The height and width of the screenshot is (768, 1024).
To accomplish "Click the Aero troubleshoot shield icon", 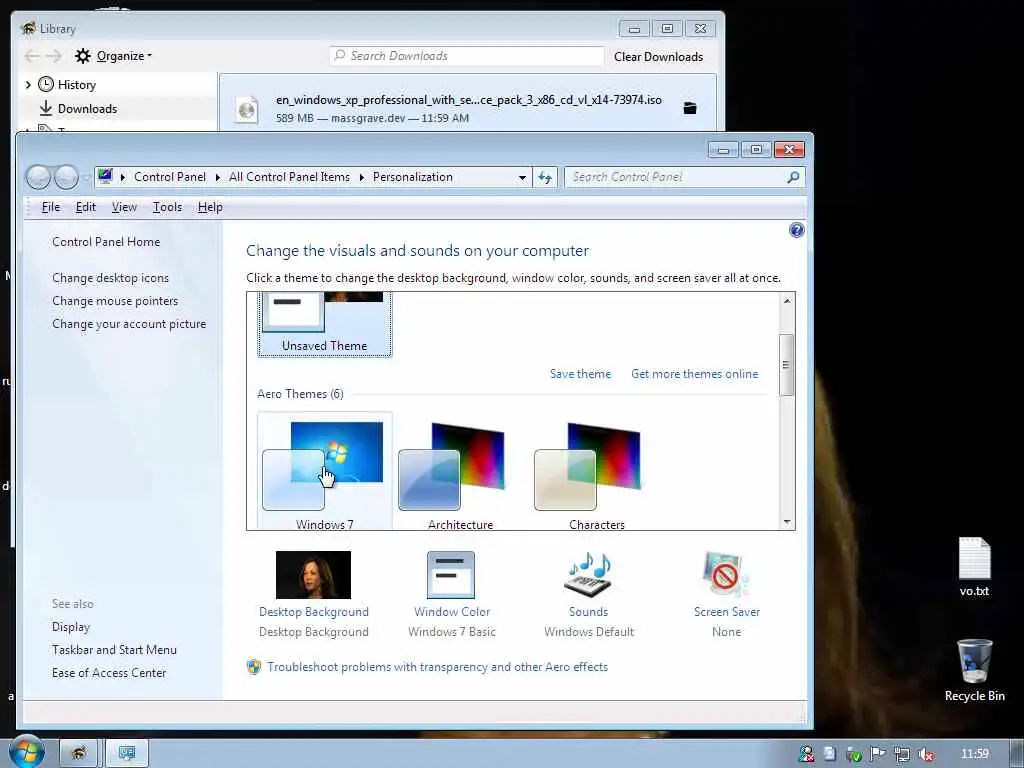I will click(254, 667).
